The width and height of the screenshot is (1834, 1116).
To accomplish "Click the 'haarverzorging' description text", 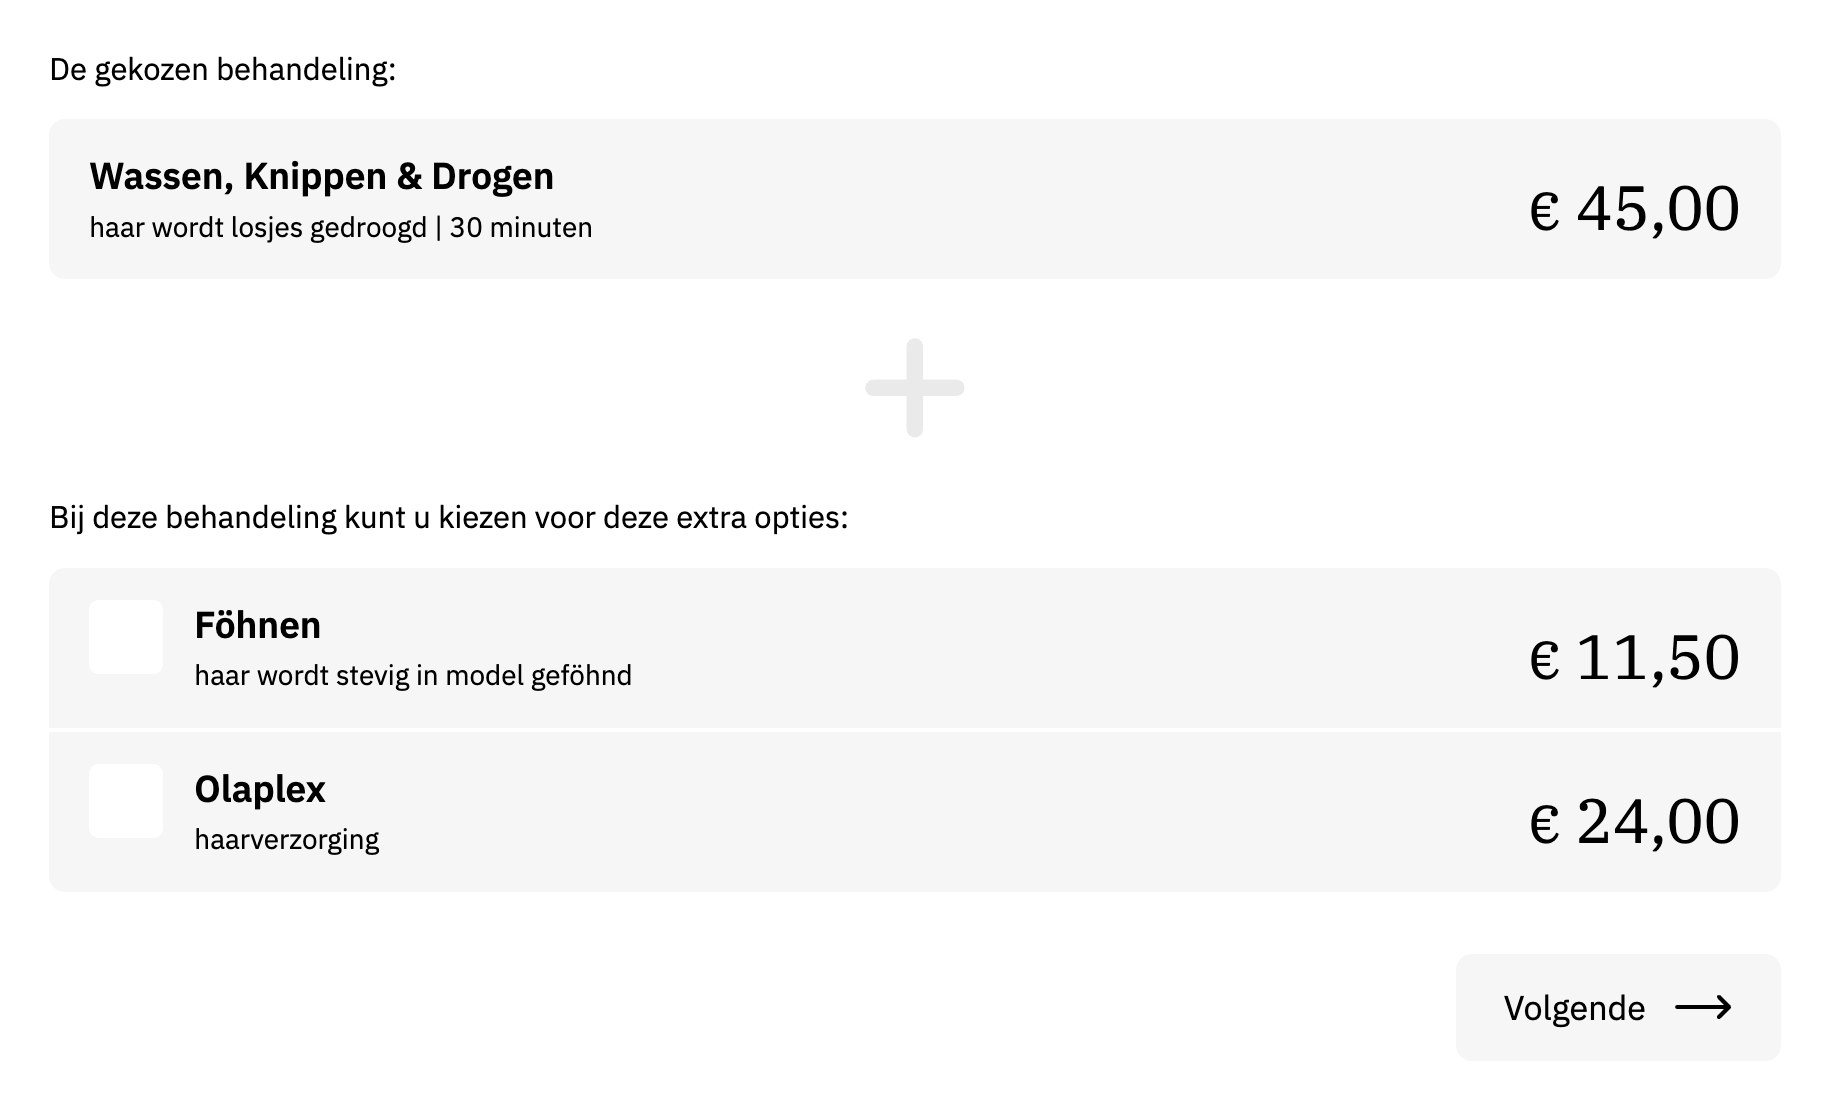I will click(287, 839).
